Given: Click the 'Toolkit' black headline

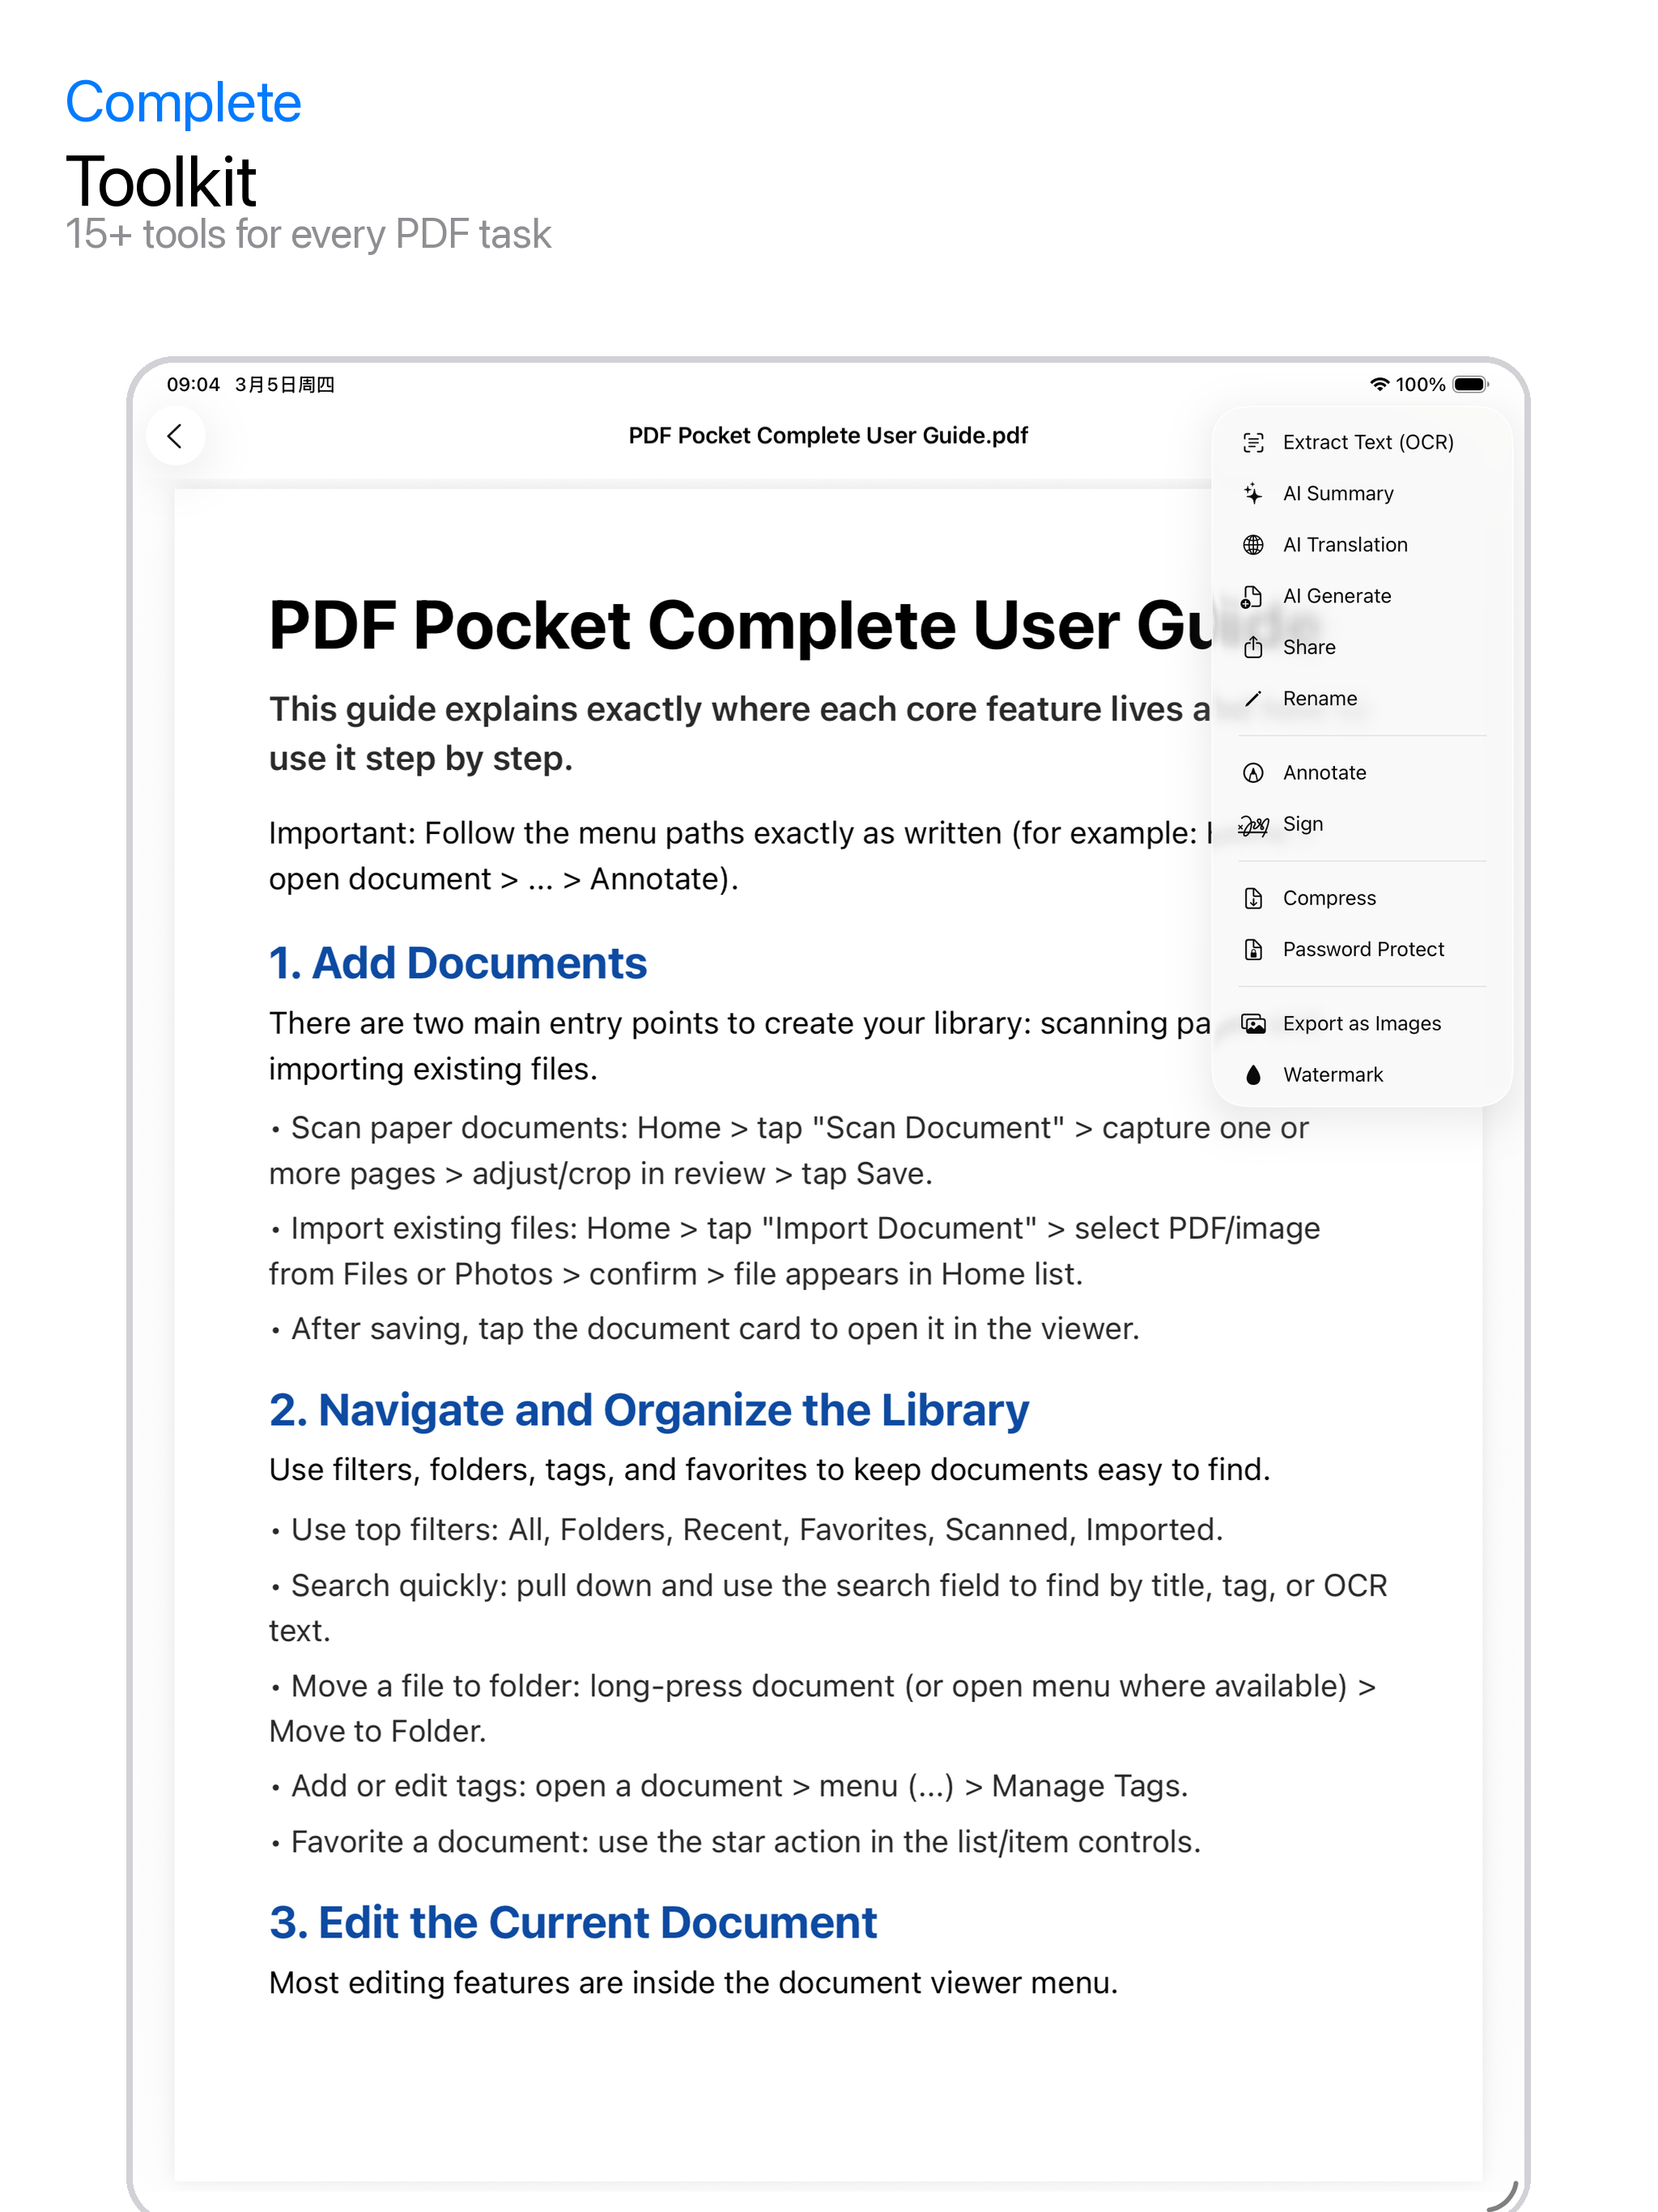Looking at the screenshot, I should (161, 182).
